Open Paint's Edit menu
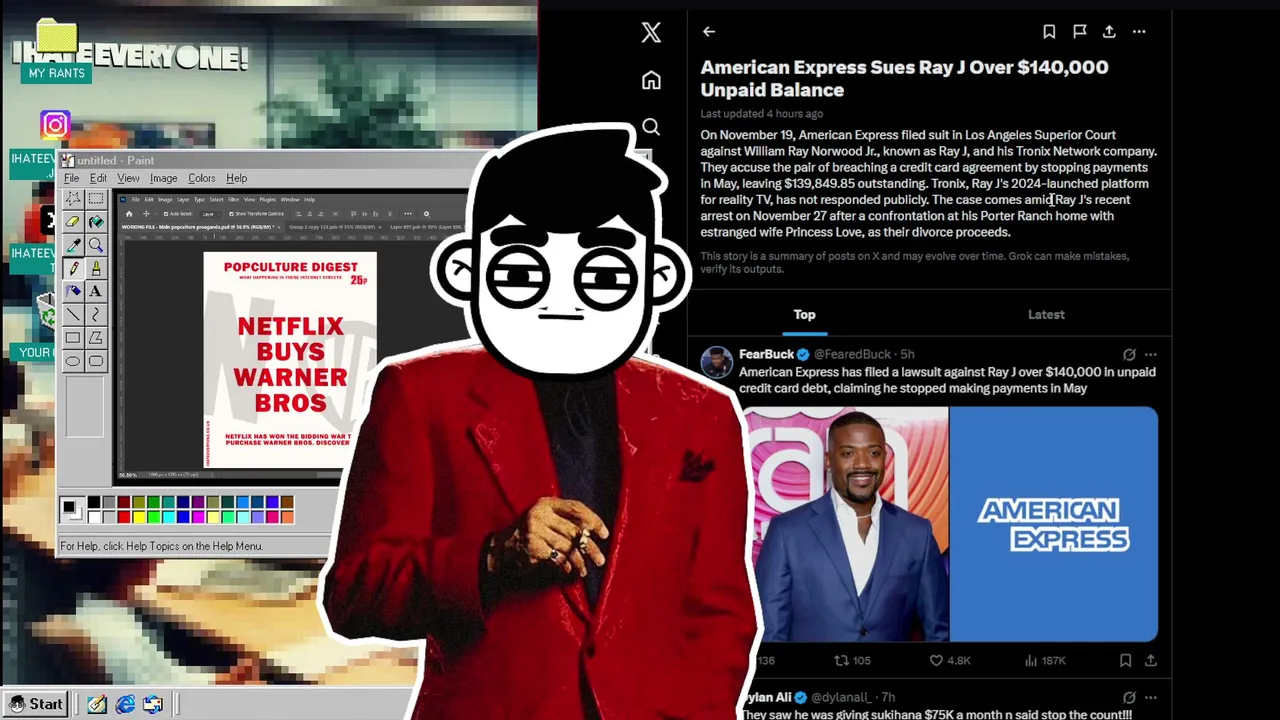The image size is (1280, 720). 98,178
